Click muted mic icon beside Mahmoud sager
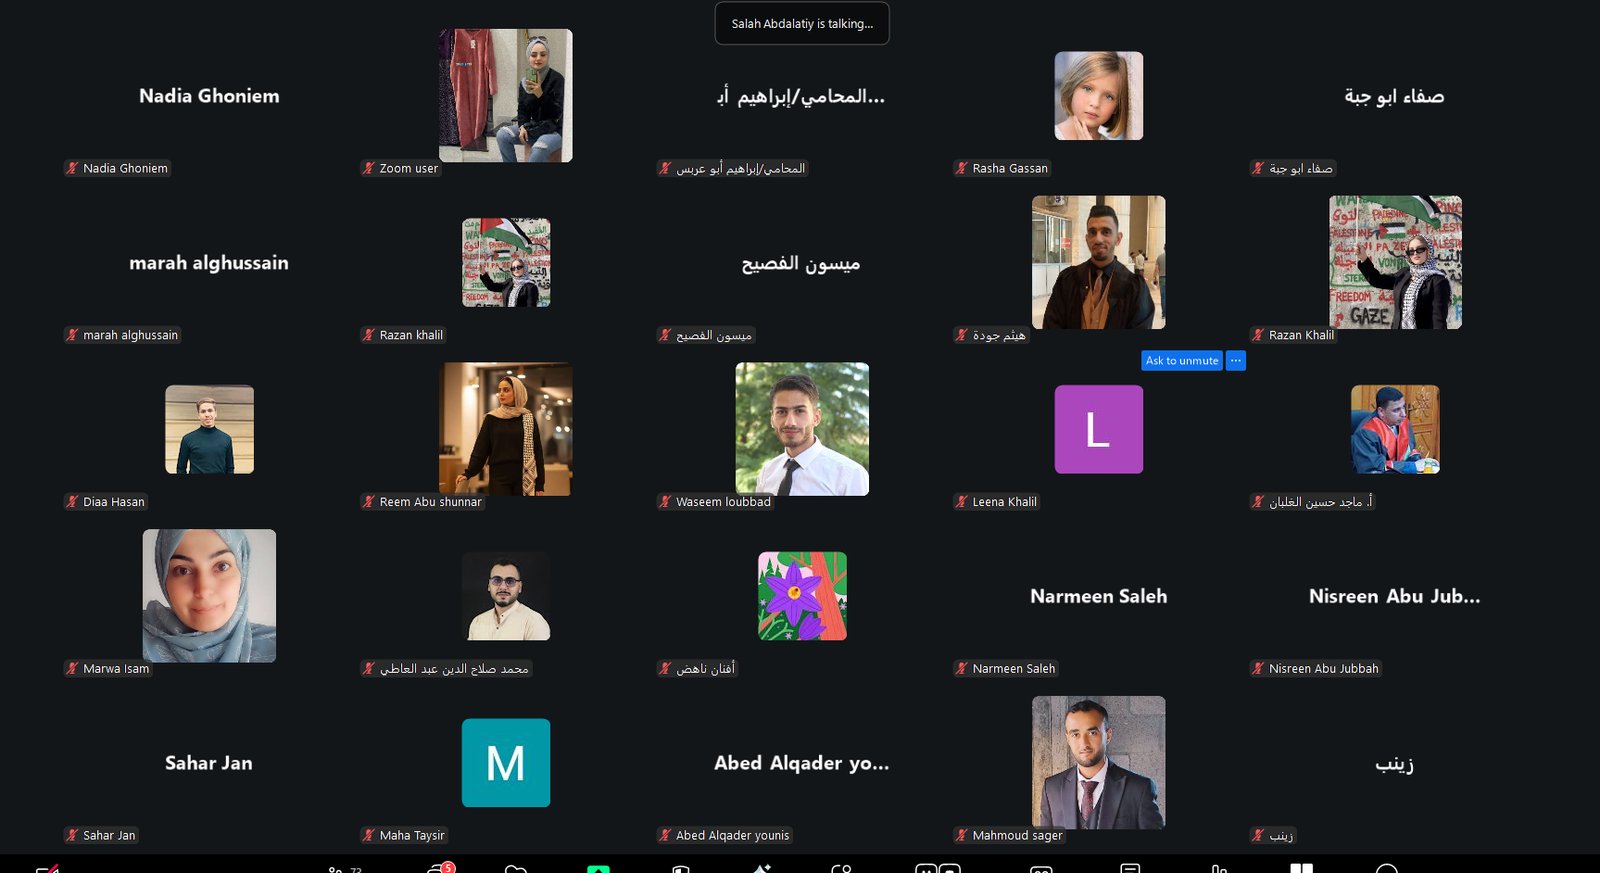This screenshot has height=873, width=1600. 962,835
